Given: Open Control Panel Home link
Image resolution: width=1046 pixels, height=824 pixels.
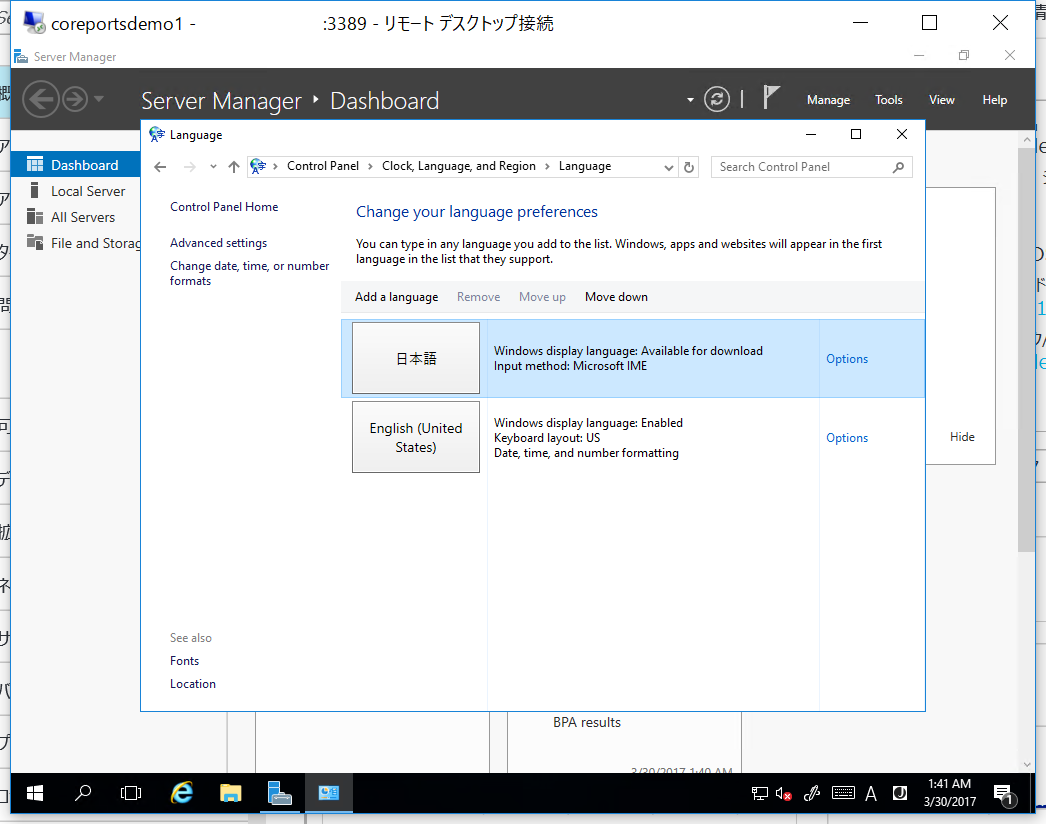Looking at the screenshot, I should coord(224,207).
